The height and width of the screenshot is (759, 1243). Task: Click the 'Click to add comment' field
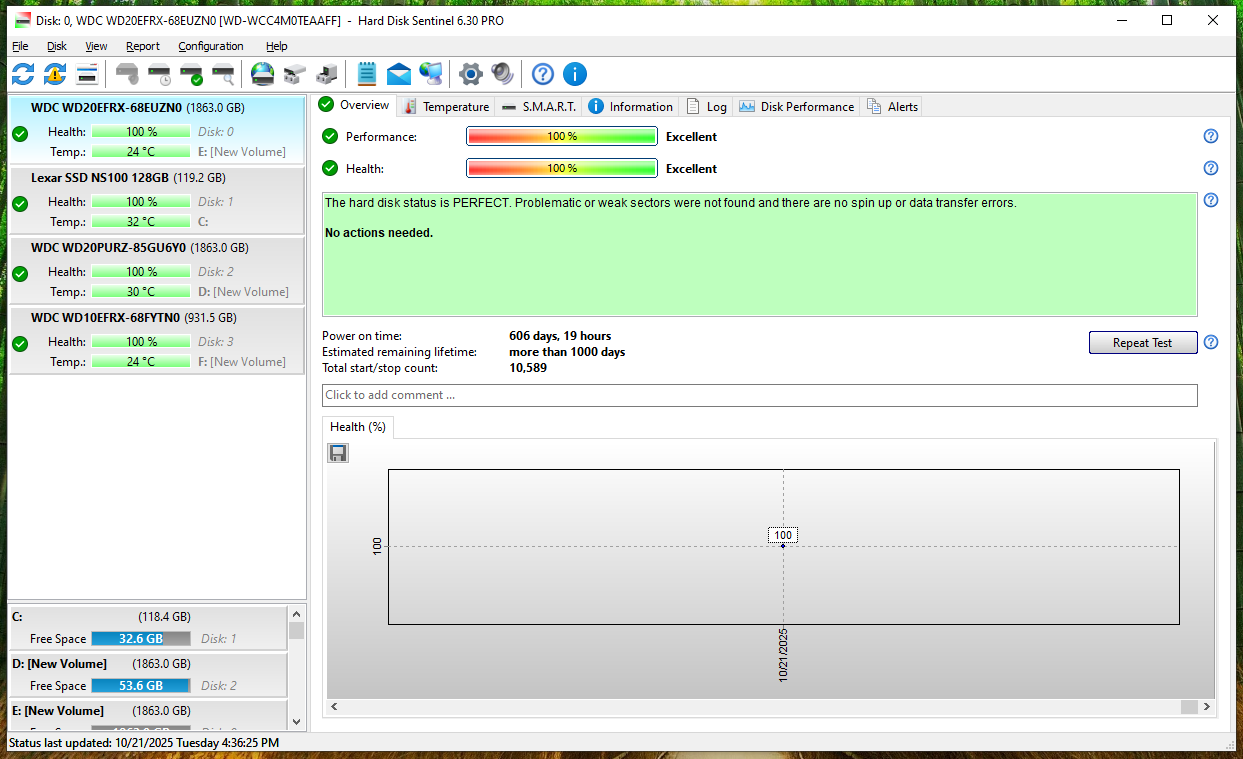tap(758, 395)
